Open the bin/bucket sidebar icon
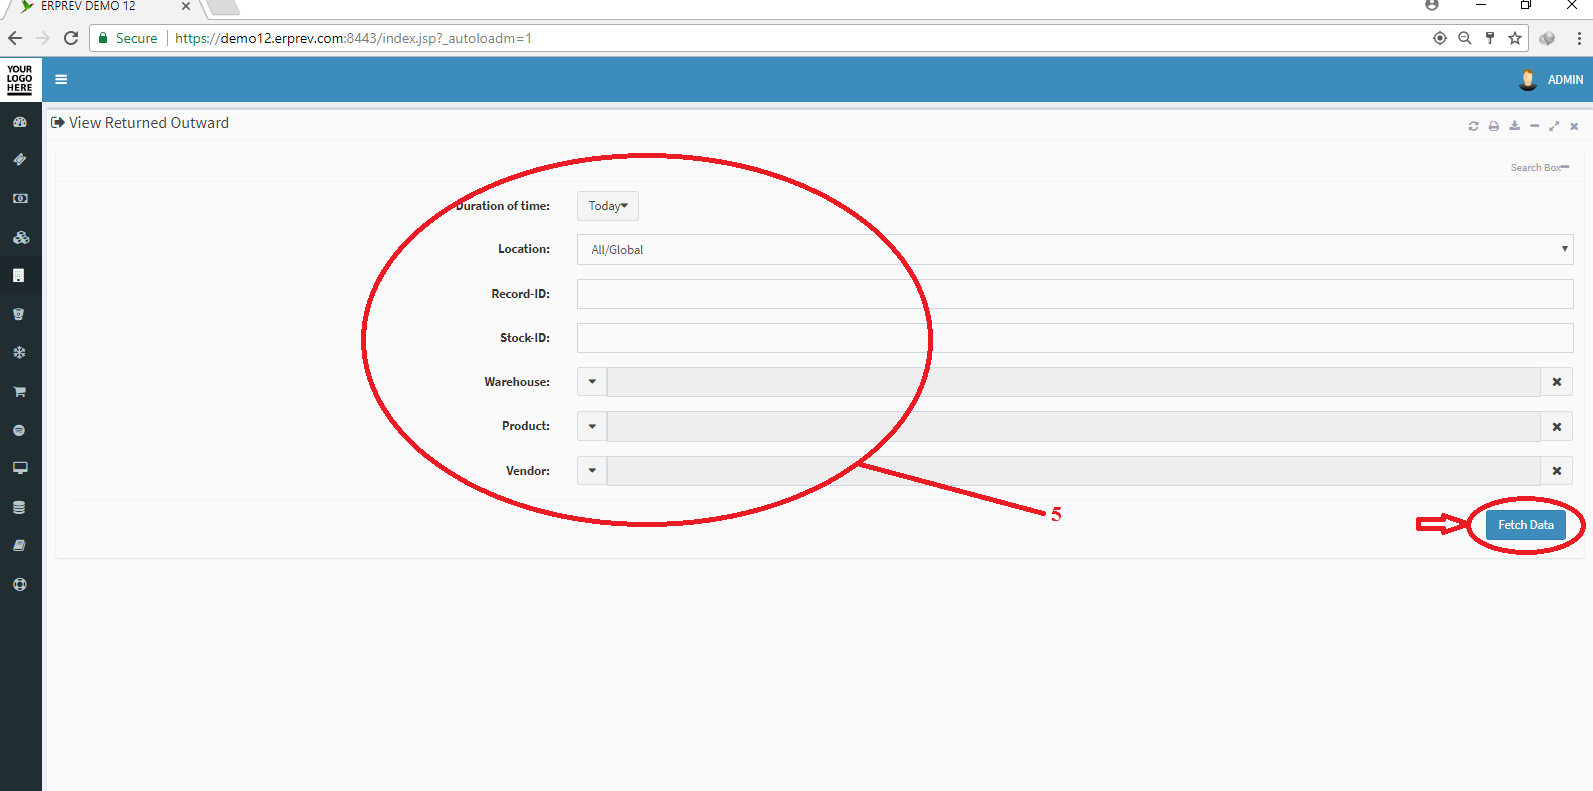 19,314
